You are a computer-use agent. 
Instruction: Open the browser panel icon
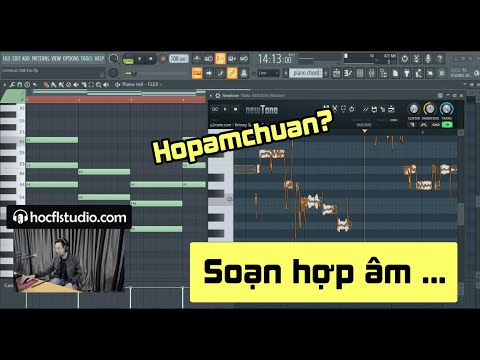(x=384, y=73)
